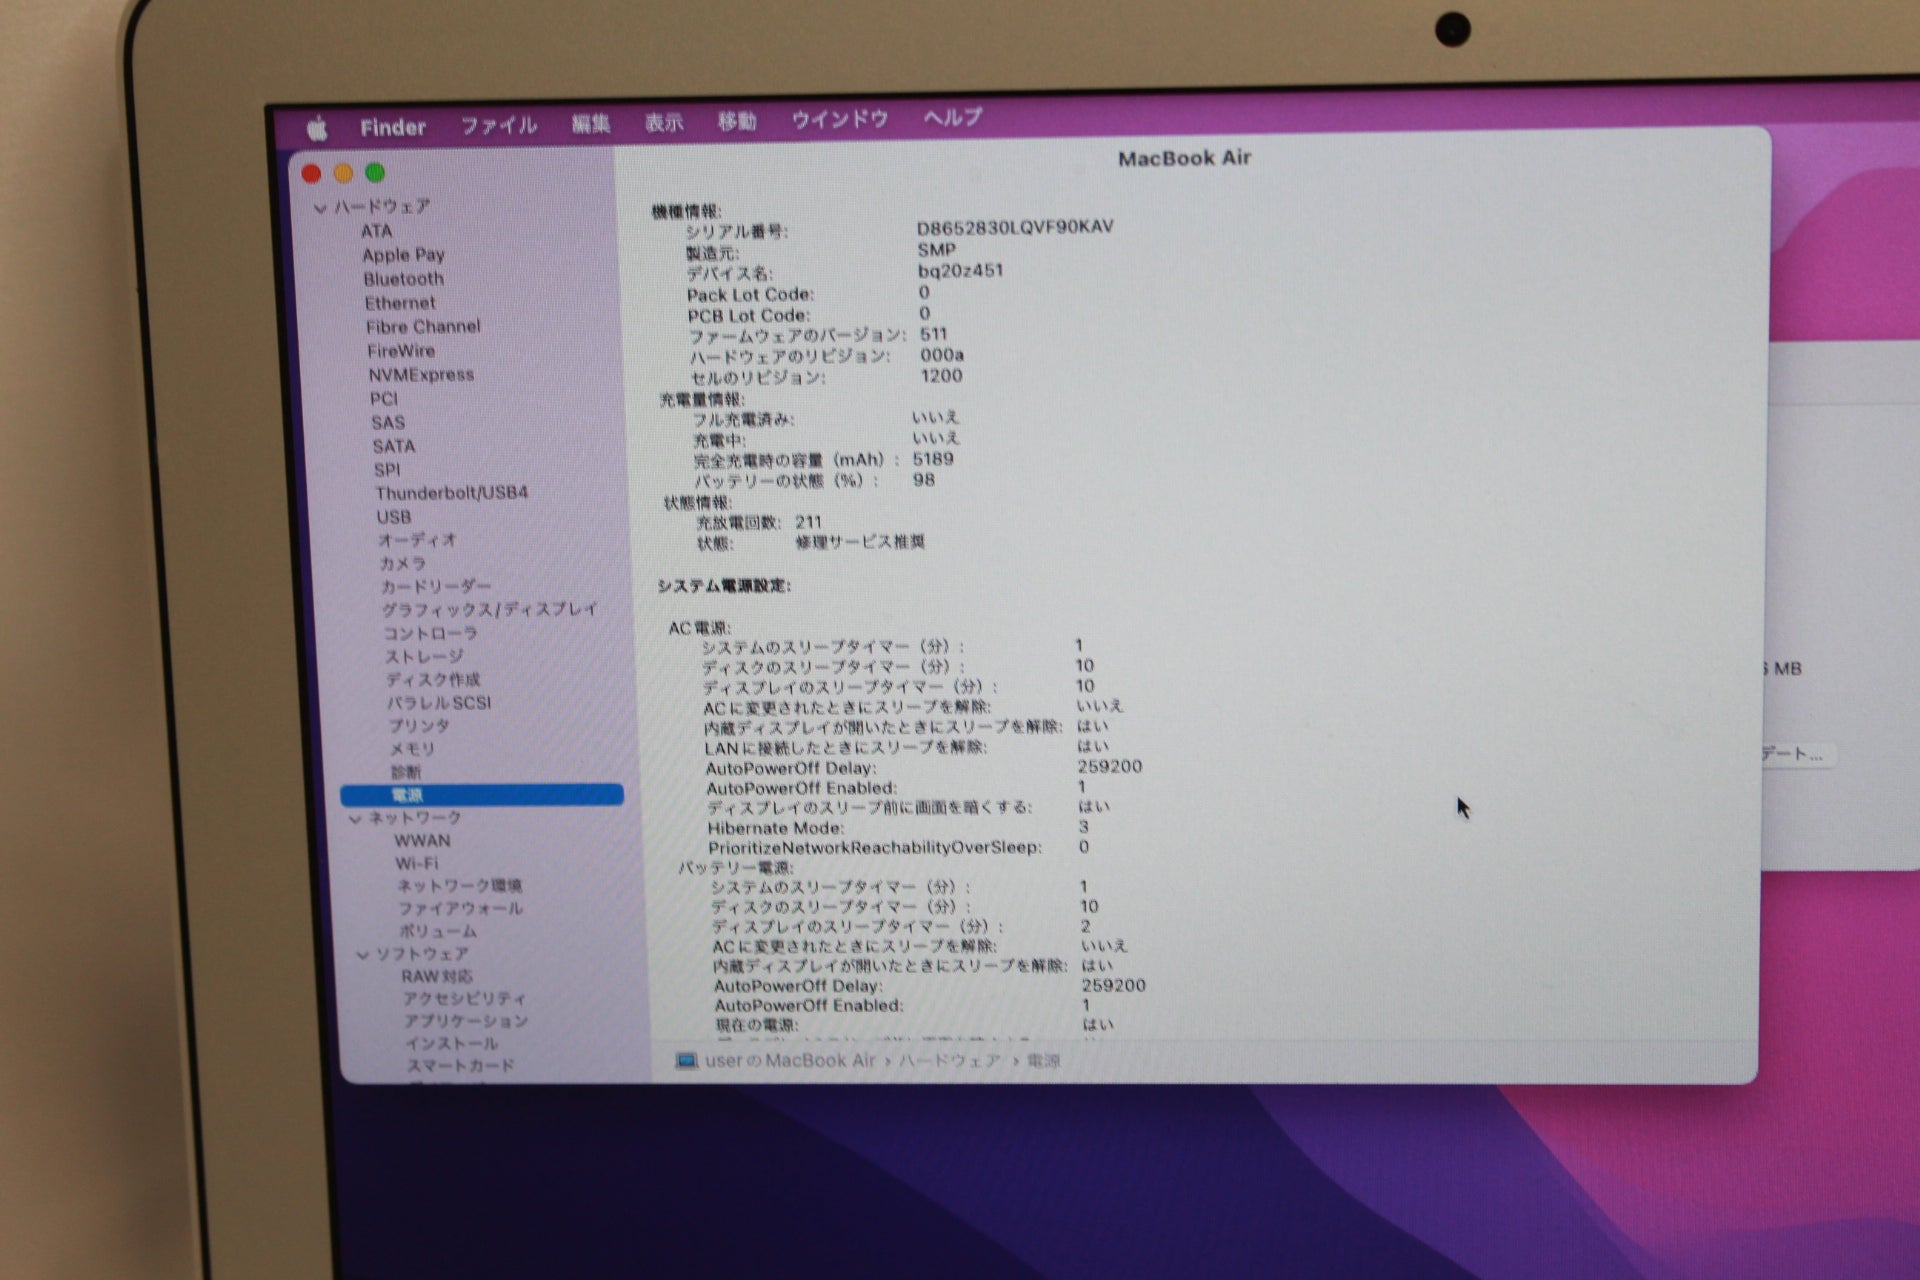1920x1280 pixels.
Task: Click the Hibernate Mode label
Action: (776, 828)
